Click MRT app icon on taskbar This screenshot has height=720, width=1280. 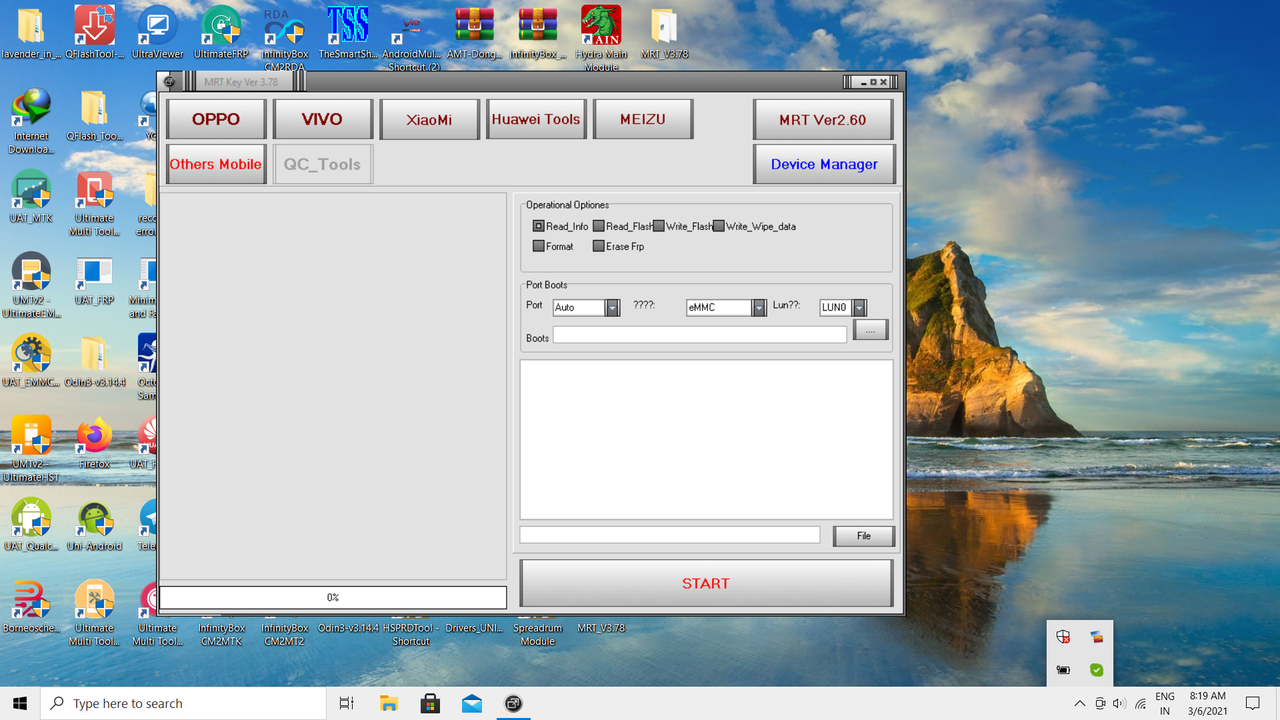point(513,703)
